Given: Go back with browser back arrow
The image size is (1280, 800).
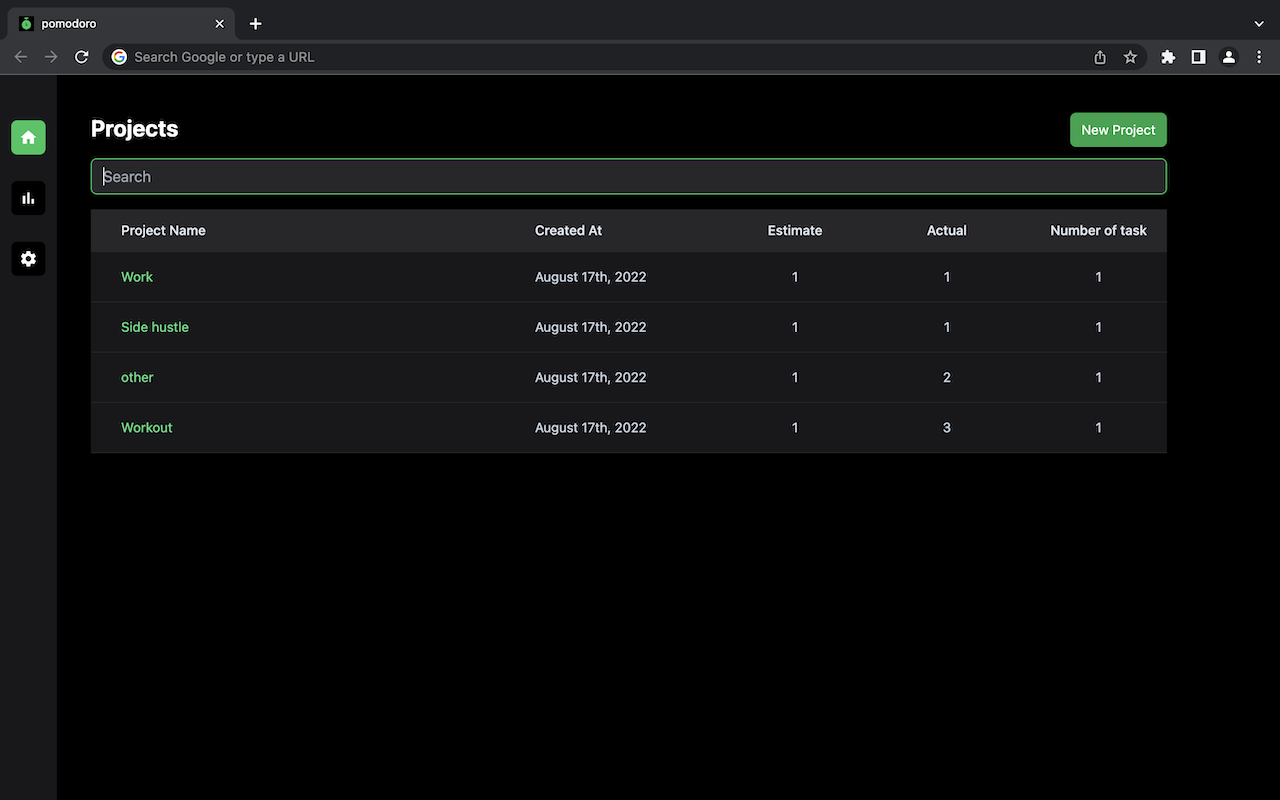Looking at the screenshot, I should tap(21, 57).
